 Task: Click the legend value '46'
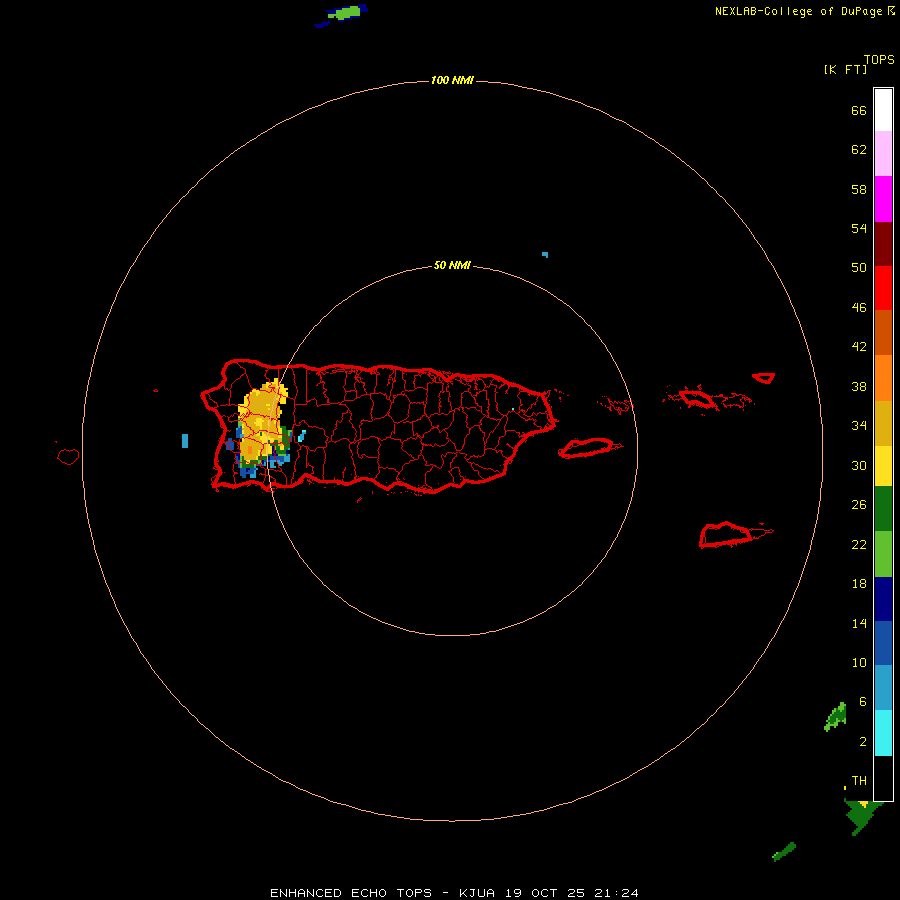tap(859, 308)
